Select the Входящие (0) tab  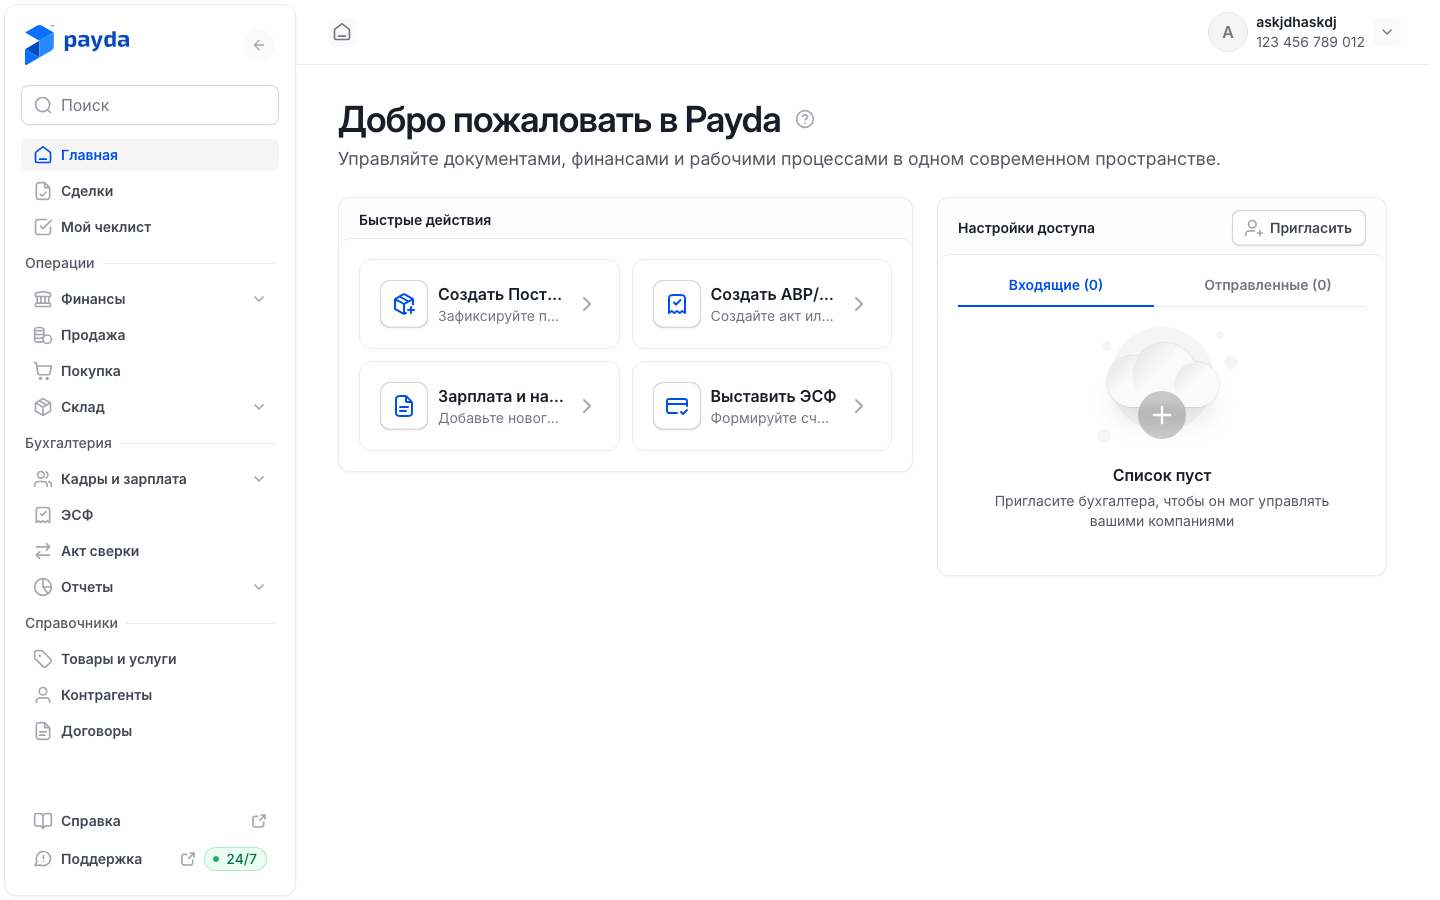(x=1055, y=285)
